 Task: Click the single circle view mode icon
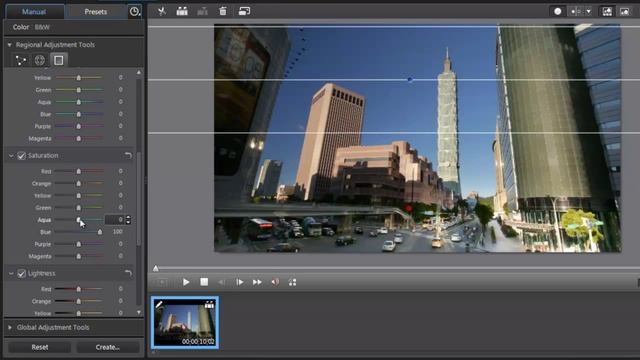coord(558,11)
